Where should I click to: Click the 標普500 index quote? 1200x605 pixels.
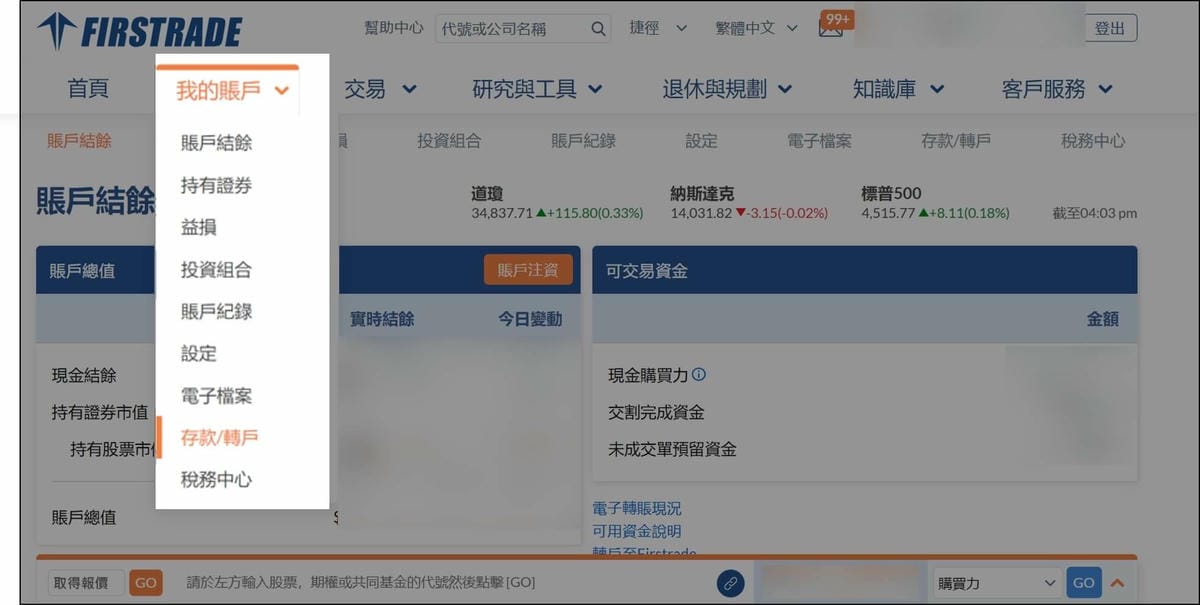(x=935, y=203)
